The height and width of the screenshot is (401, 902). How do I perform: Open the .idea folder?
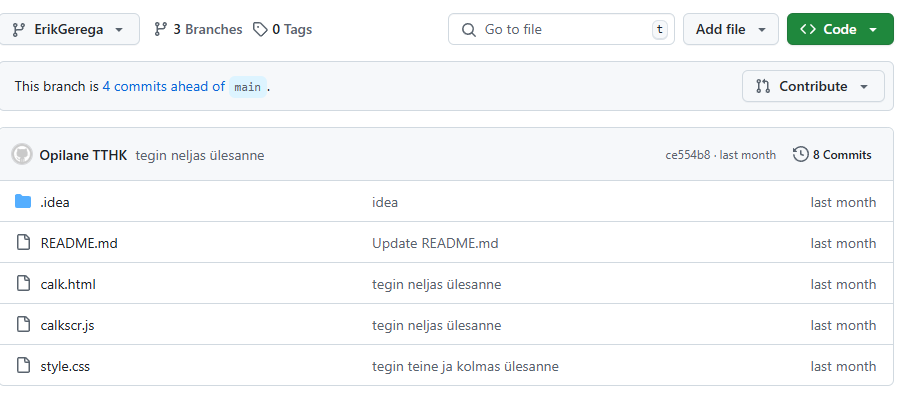(x=55, y=203)
